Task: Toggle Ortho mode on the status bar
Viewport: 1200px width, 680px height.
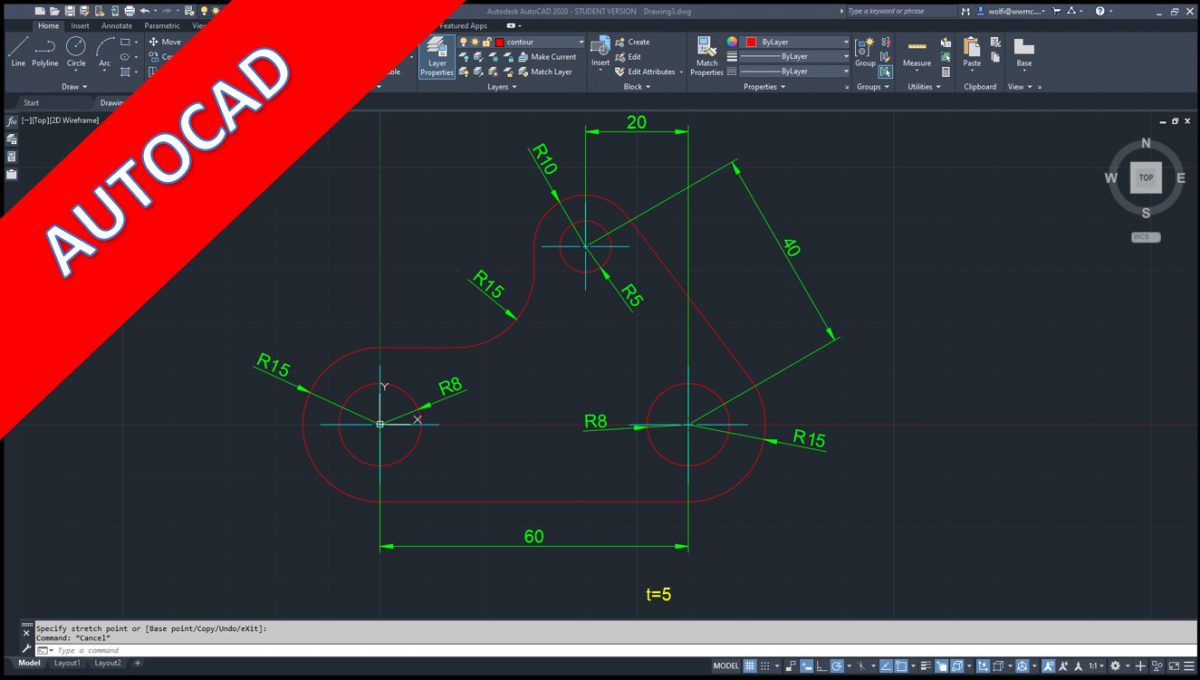Action: pos(821,665)
